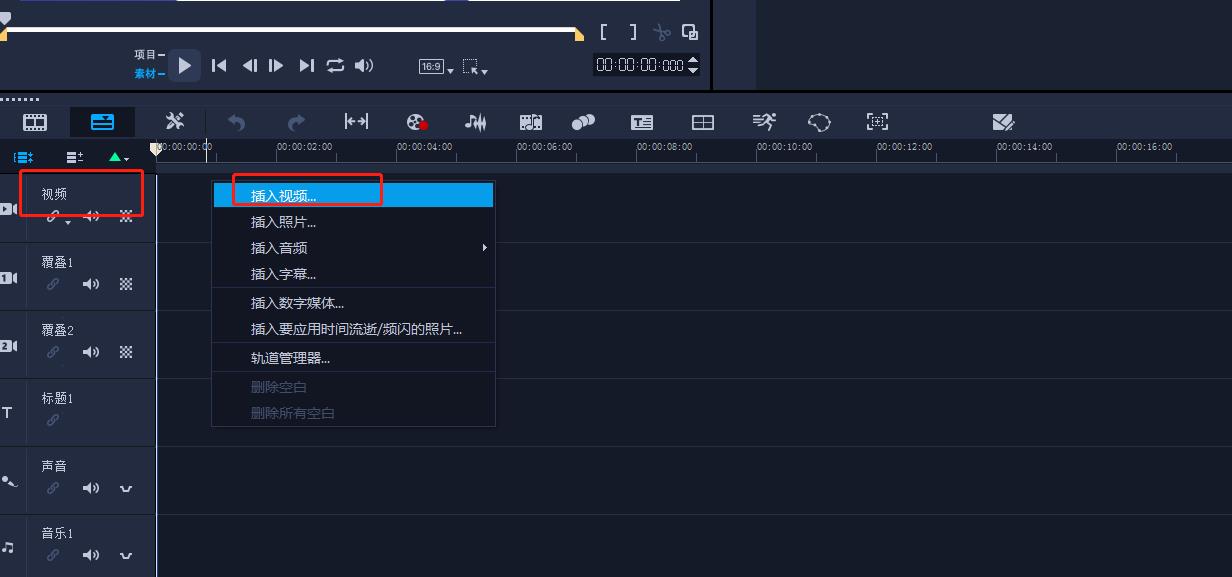Click the system volume speaker control
Screen dimensions: 1232x577
click(364, 66)
